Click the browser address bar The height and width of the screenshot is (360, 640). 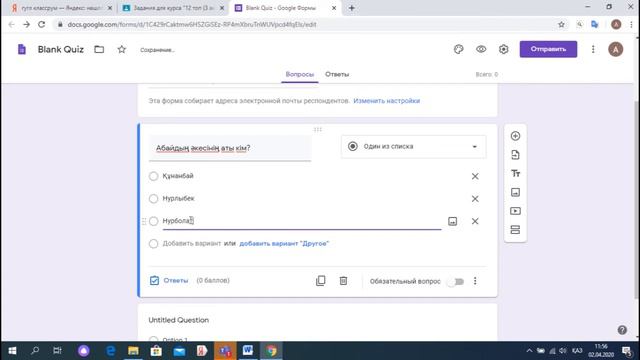tap(307, 24)
